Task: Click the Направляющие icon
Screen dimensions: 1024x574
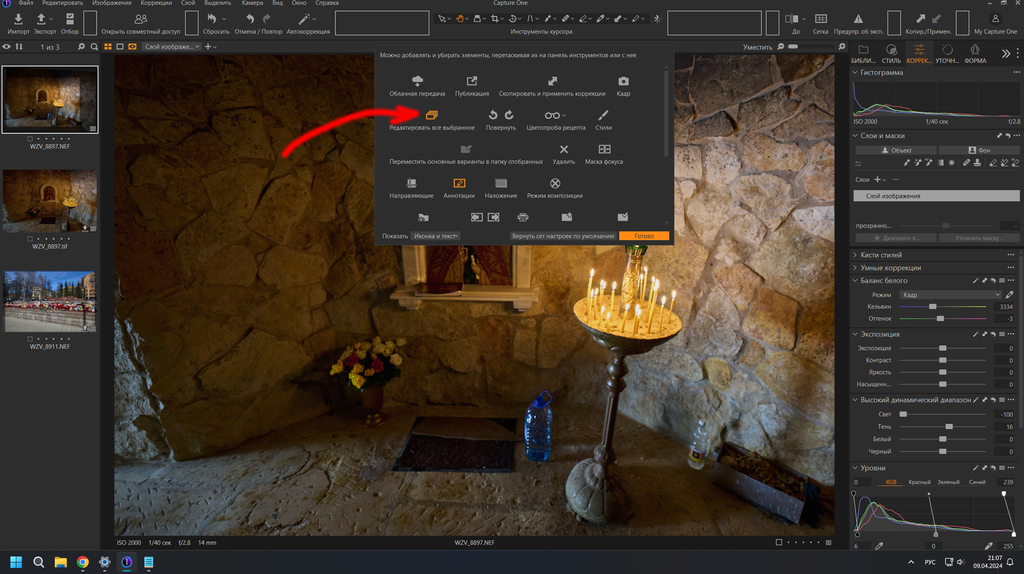Action: pos(411,183)
